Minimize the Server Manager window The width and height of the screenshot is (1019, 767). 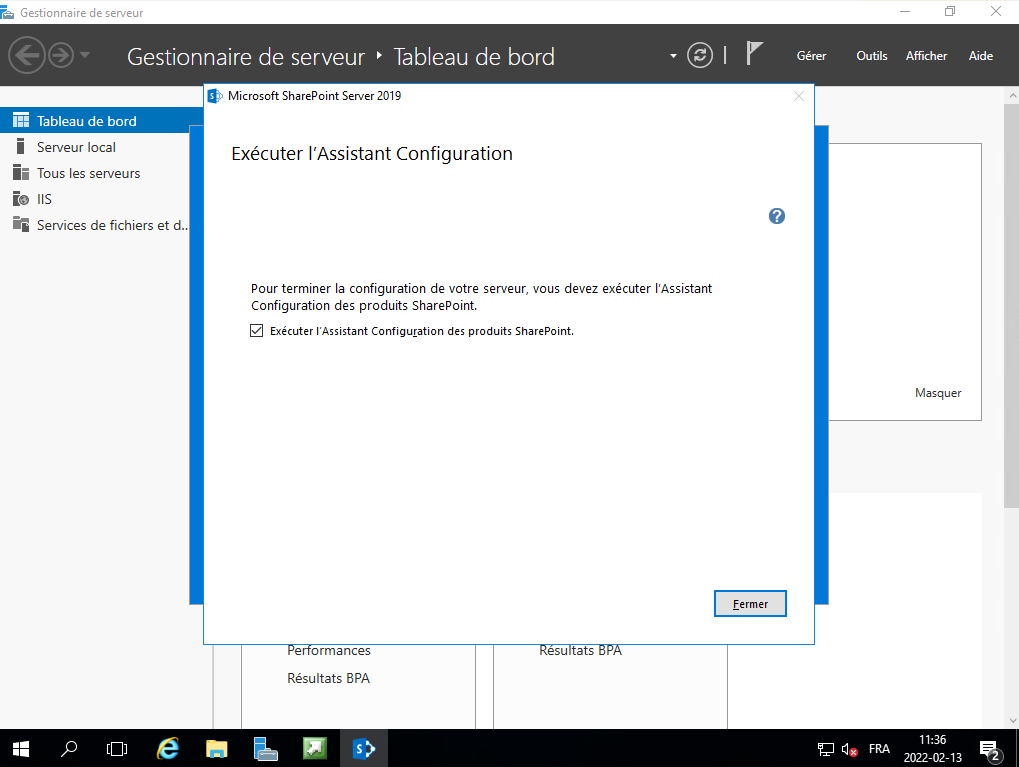click(905, 12)
